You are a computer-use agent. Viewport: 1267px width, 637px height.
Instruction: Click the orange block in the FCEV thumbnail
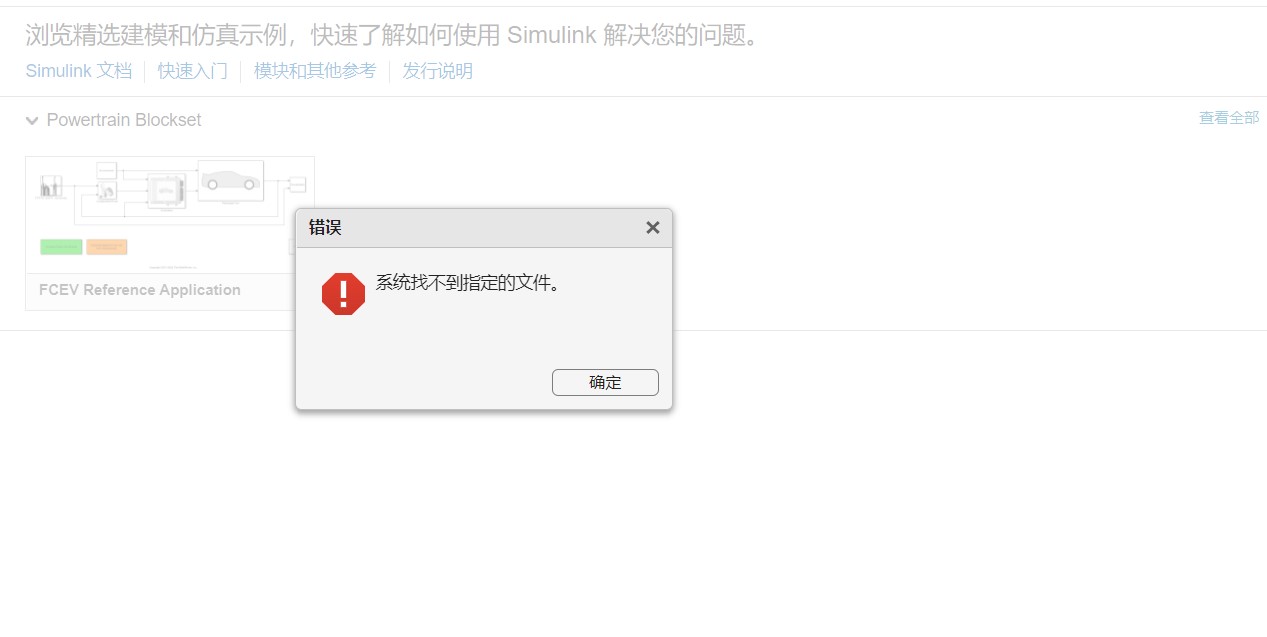107,247
